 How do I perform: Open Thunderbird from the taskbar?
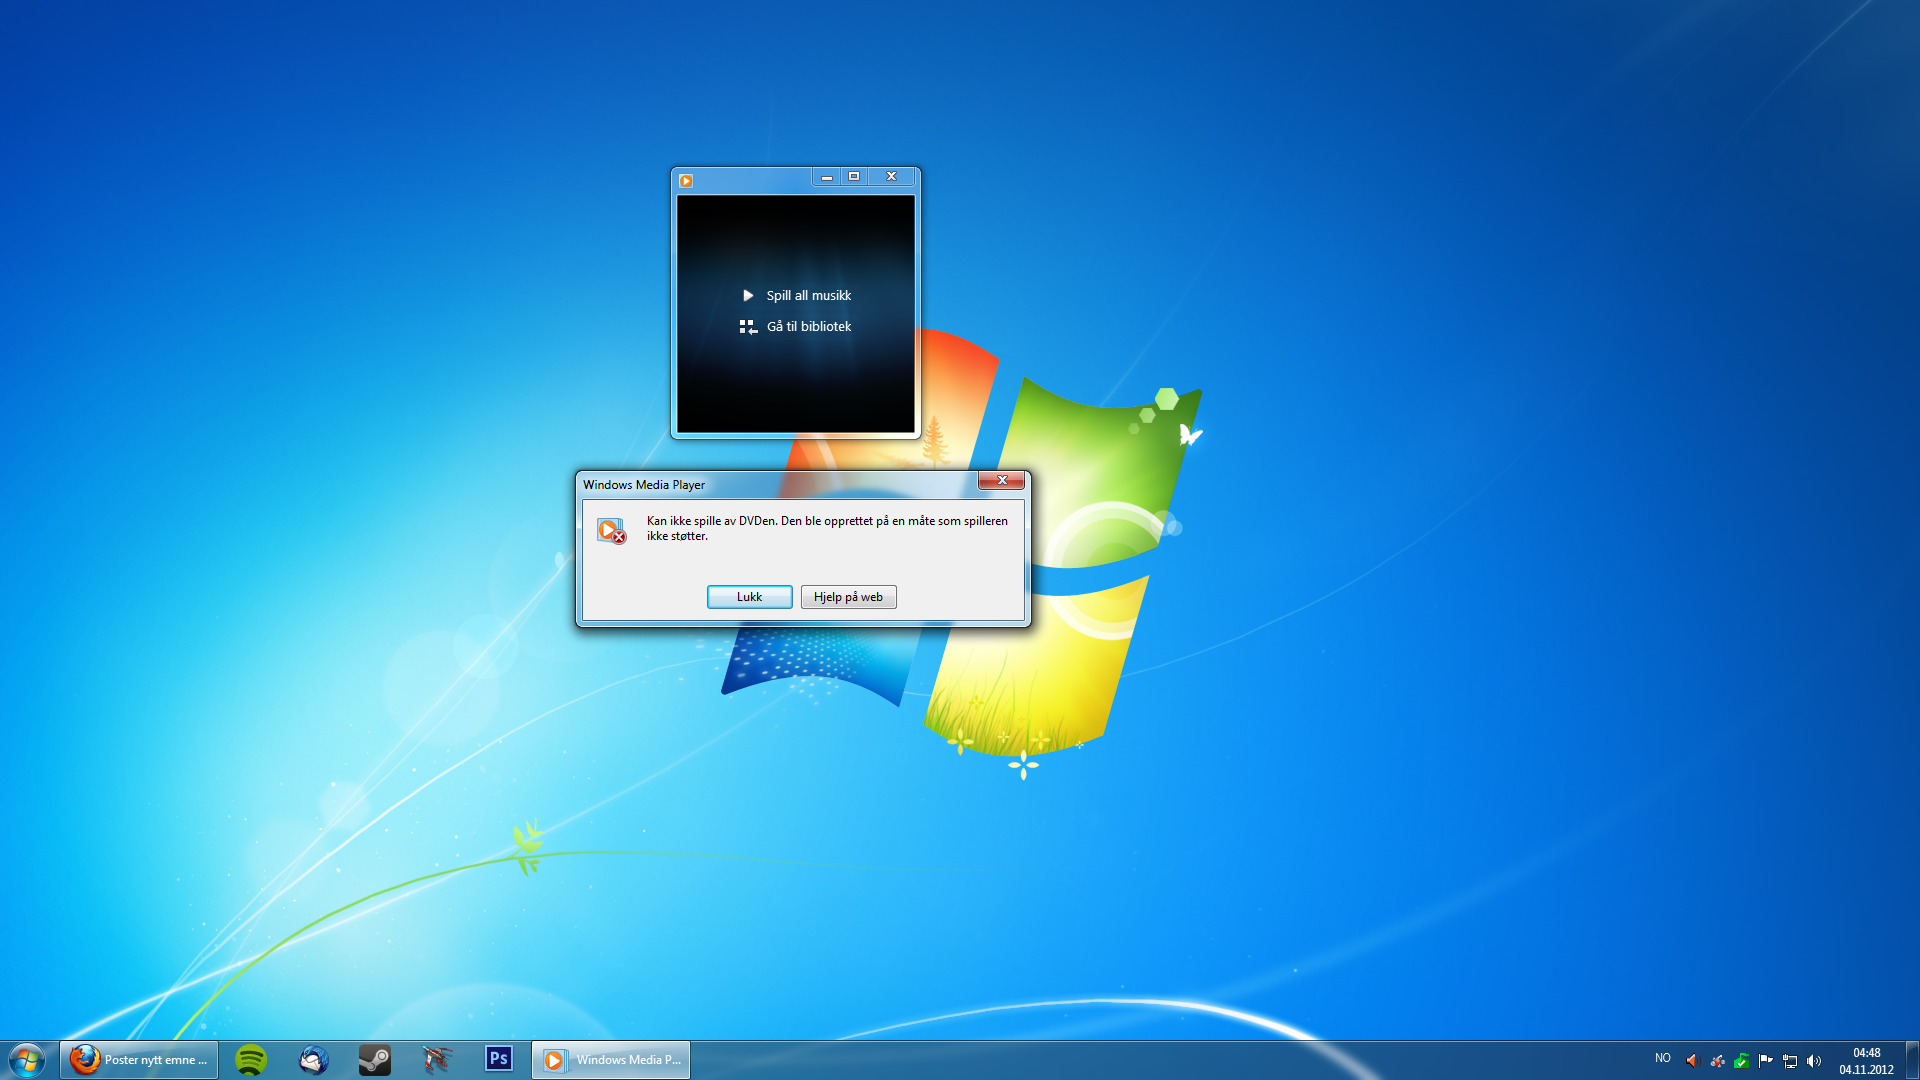313,1060
